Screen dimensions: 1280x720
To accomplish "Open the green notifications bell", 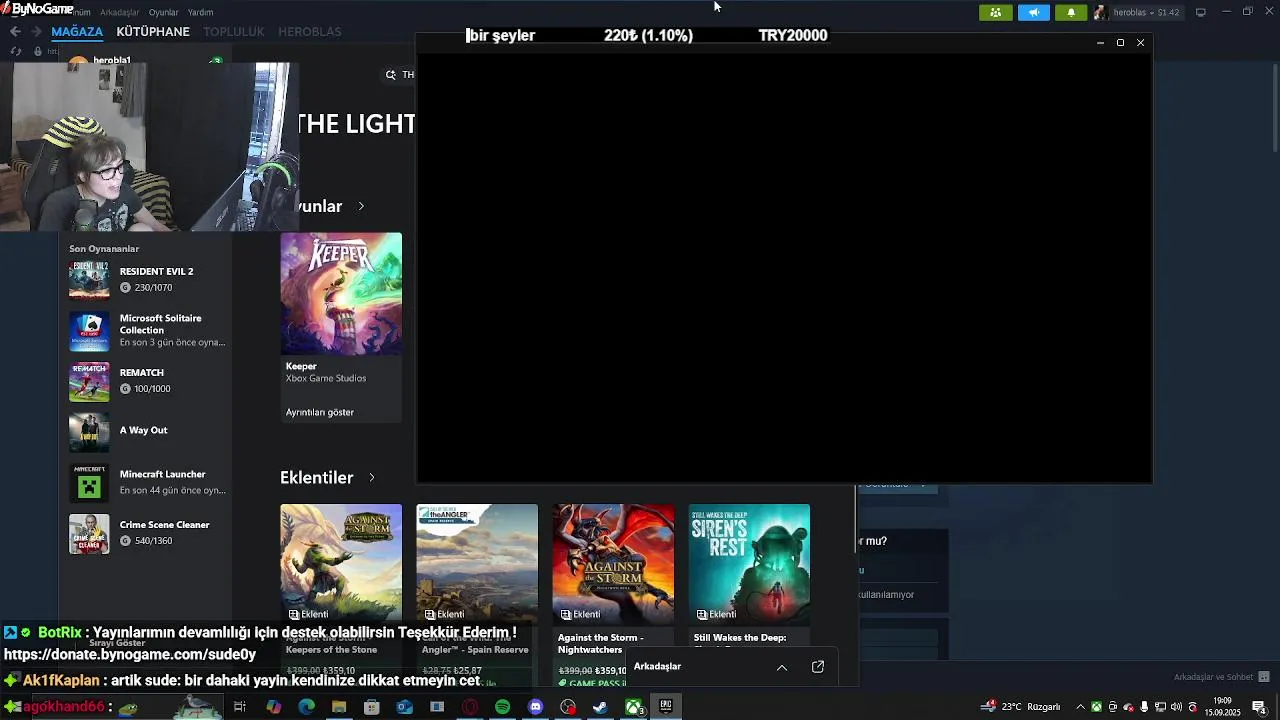I will point(1071,12).
